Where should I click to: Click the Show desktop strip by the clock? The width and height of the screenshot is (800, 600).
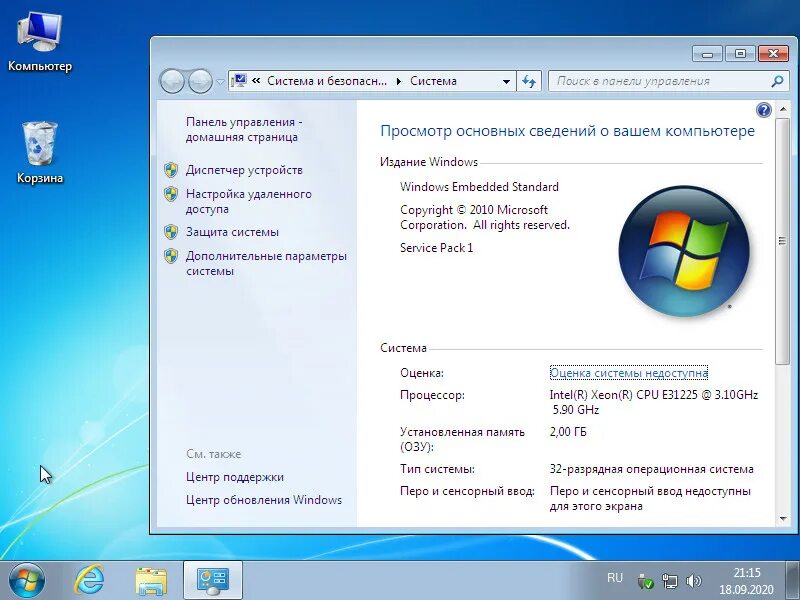tap(792, 580)
